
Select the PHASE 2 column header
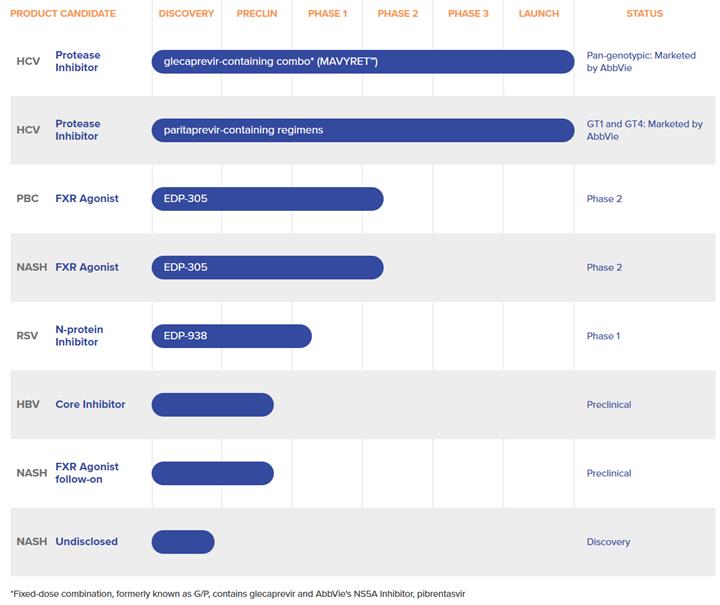tap(398, 14)
